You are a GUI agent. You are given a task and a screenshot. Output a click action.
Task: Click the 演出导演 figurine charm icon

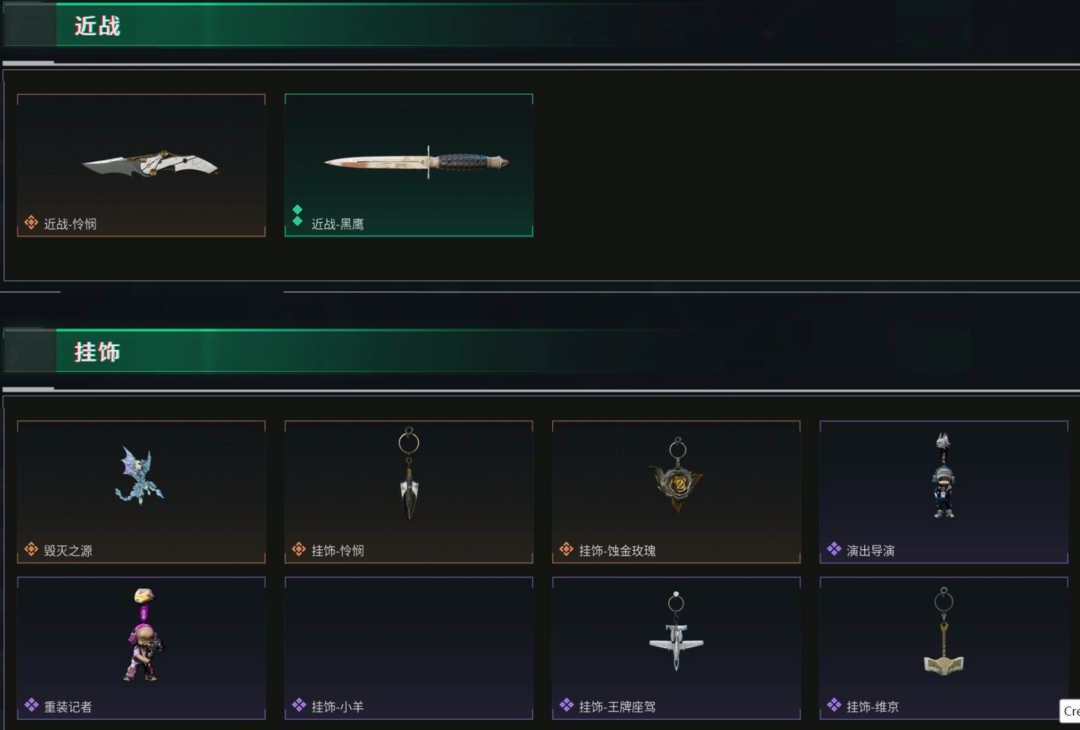[x=943, y=475]
